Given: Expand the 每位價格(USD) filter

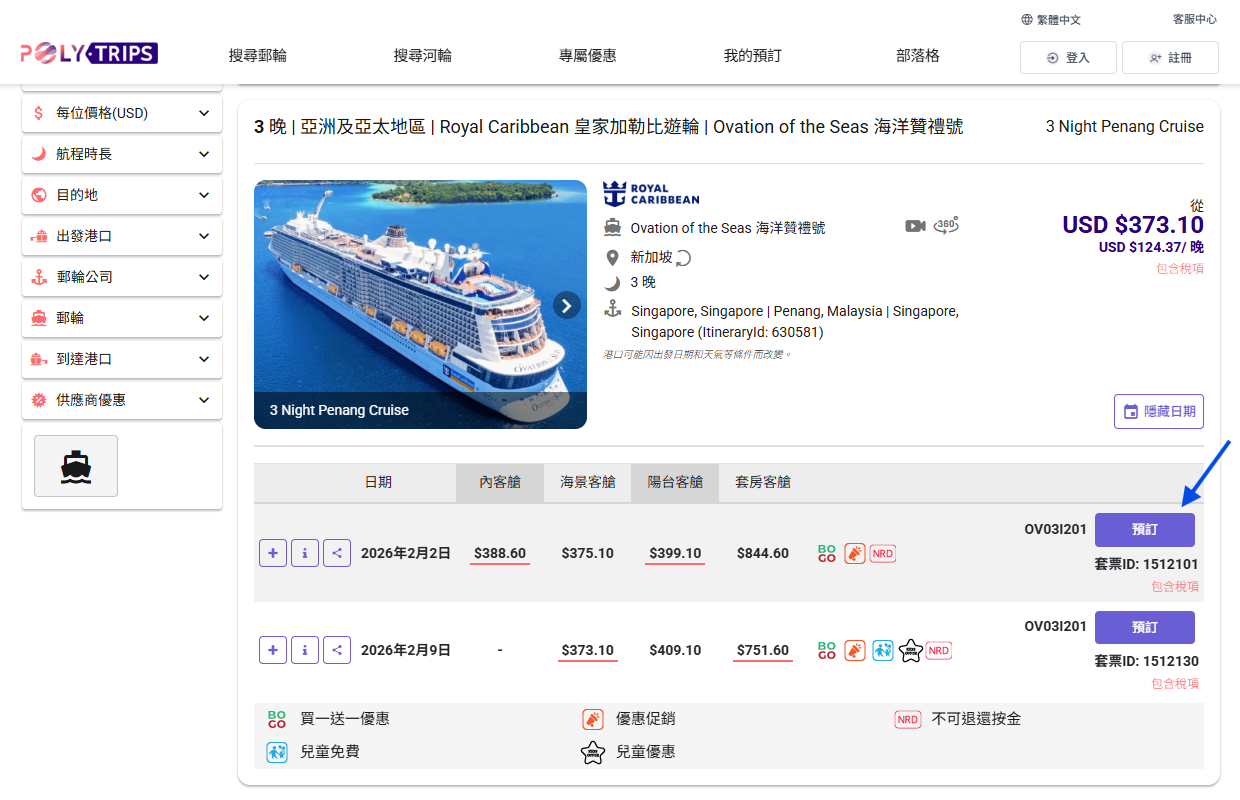Looking at the screenshot, I should [122, 113].
